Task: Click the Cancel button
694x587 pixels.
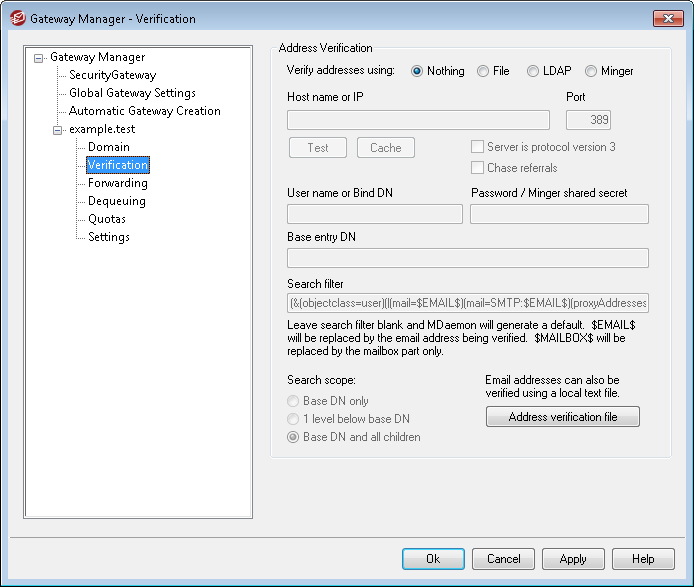Action: coord(504,559)
